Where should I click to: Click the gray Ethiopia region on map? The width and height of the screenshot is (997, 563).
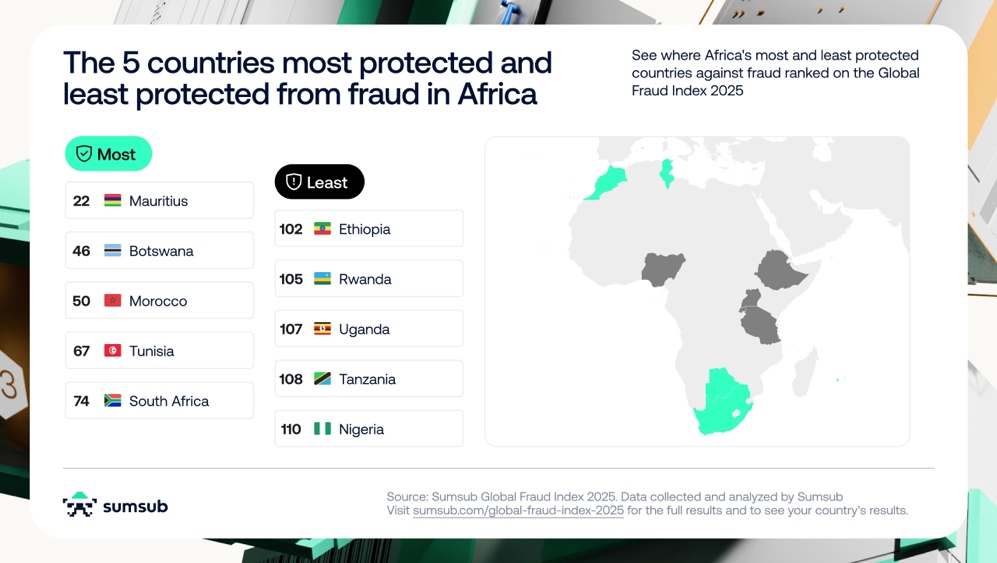(x=782, y=268)
